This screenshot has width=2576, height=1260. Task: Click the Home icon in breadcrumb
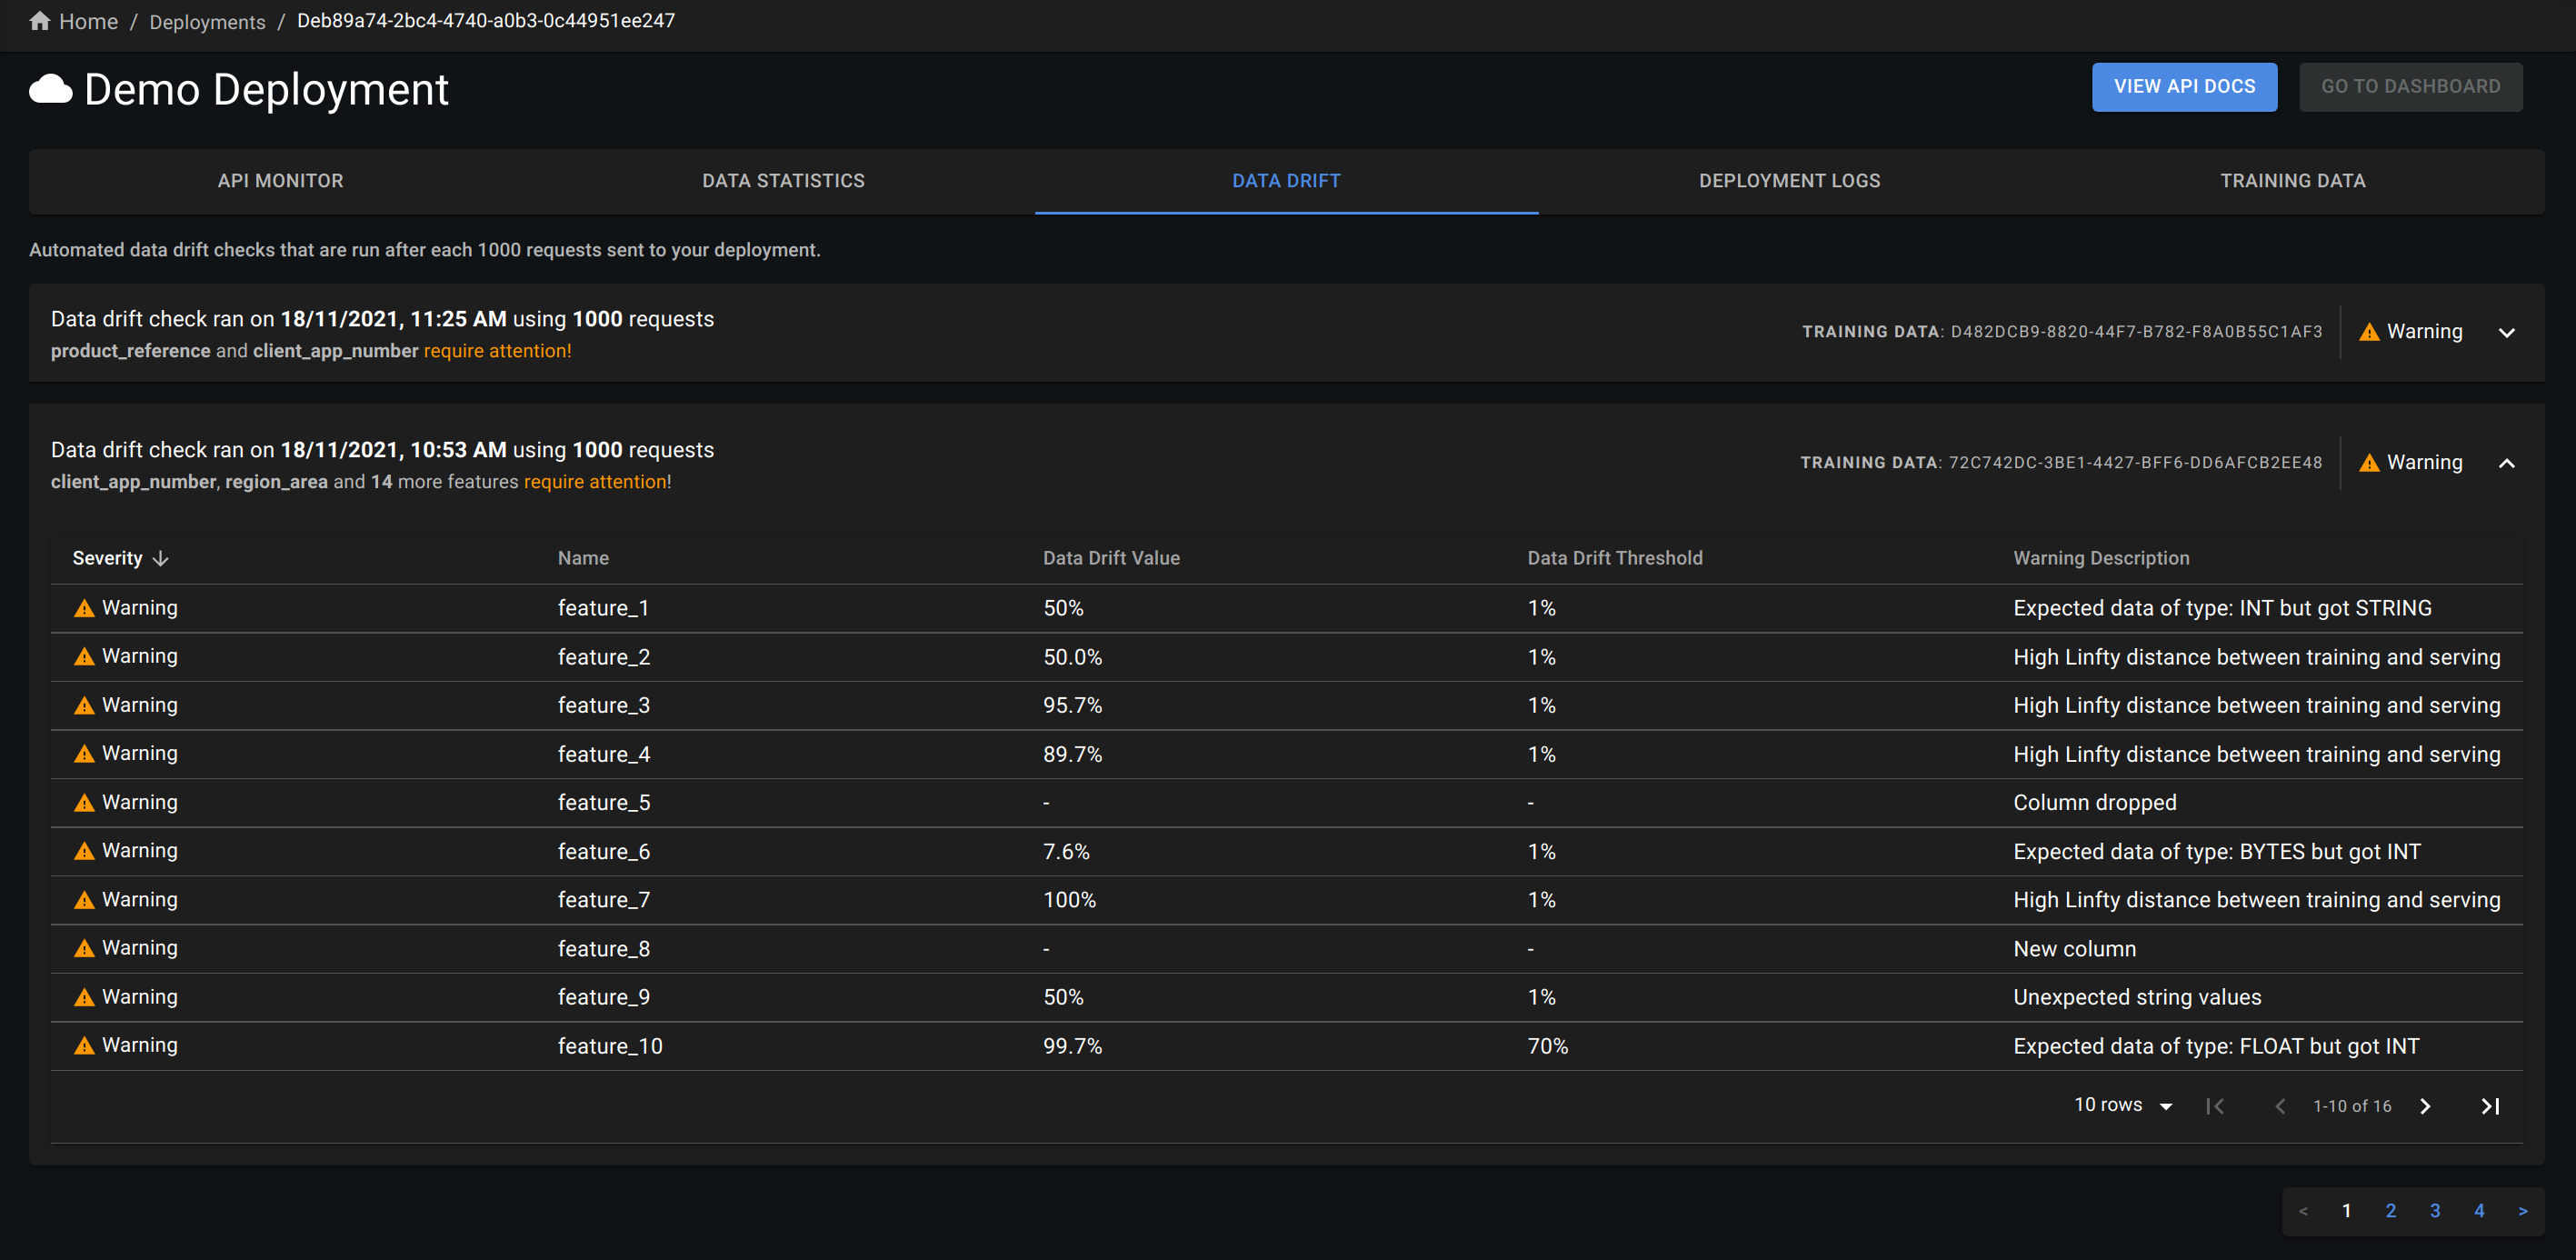point(40,21)
